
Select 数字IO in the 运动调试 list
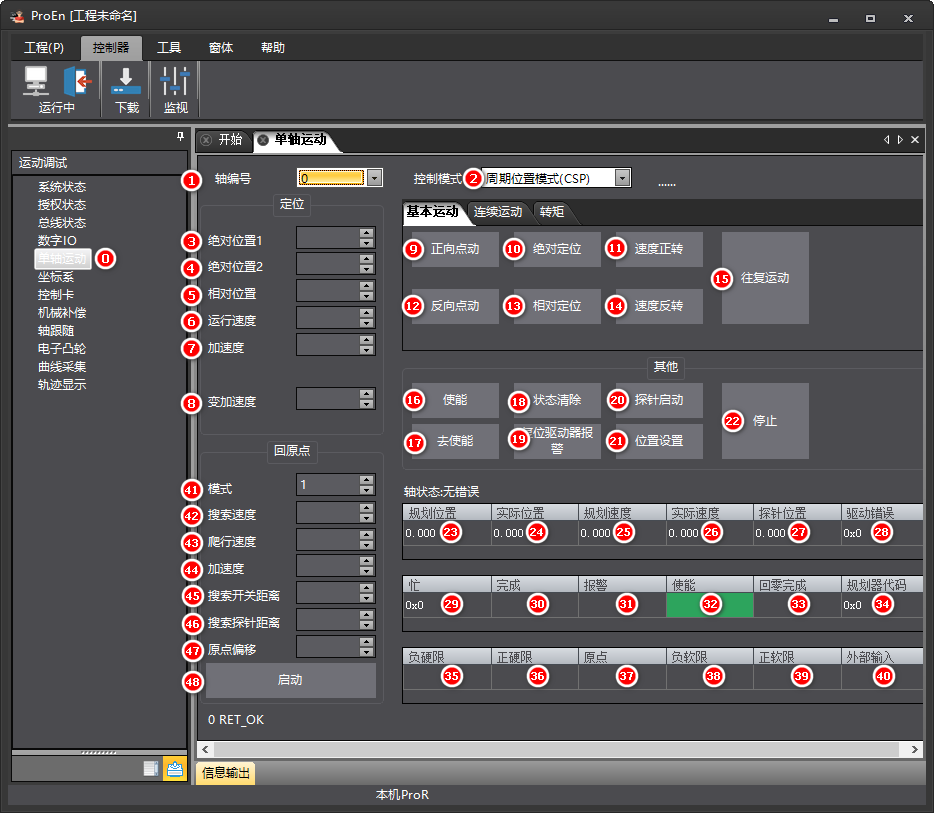(57, 241)
